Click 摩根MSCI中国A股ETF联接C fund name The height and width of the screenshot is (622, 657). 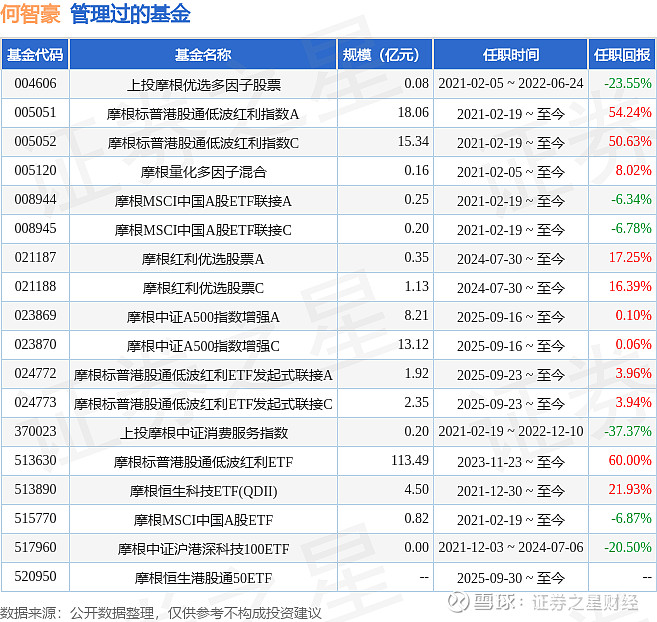tap(203, 230)
